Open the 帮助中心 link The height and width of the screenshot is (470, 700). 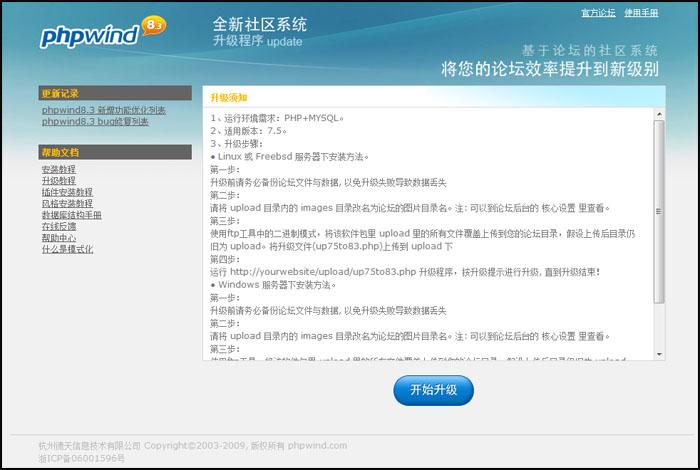click(x=58, y=238)
